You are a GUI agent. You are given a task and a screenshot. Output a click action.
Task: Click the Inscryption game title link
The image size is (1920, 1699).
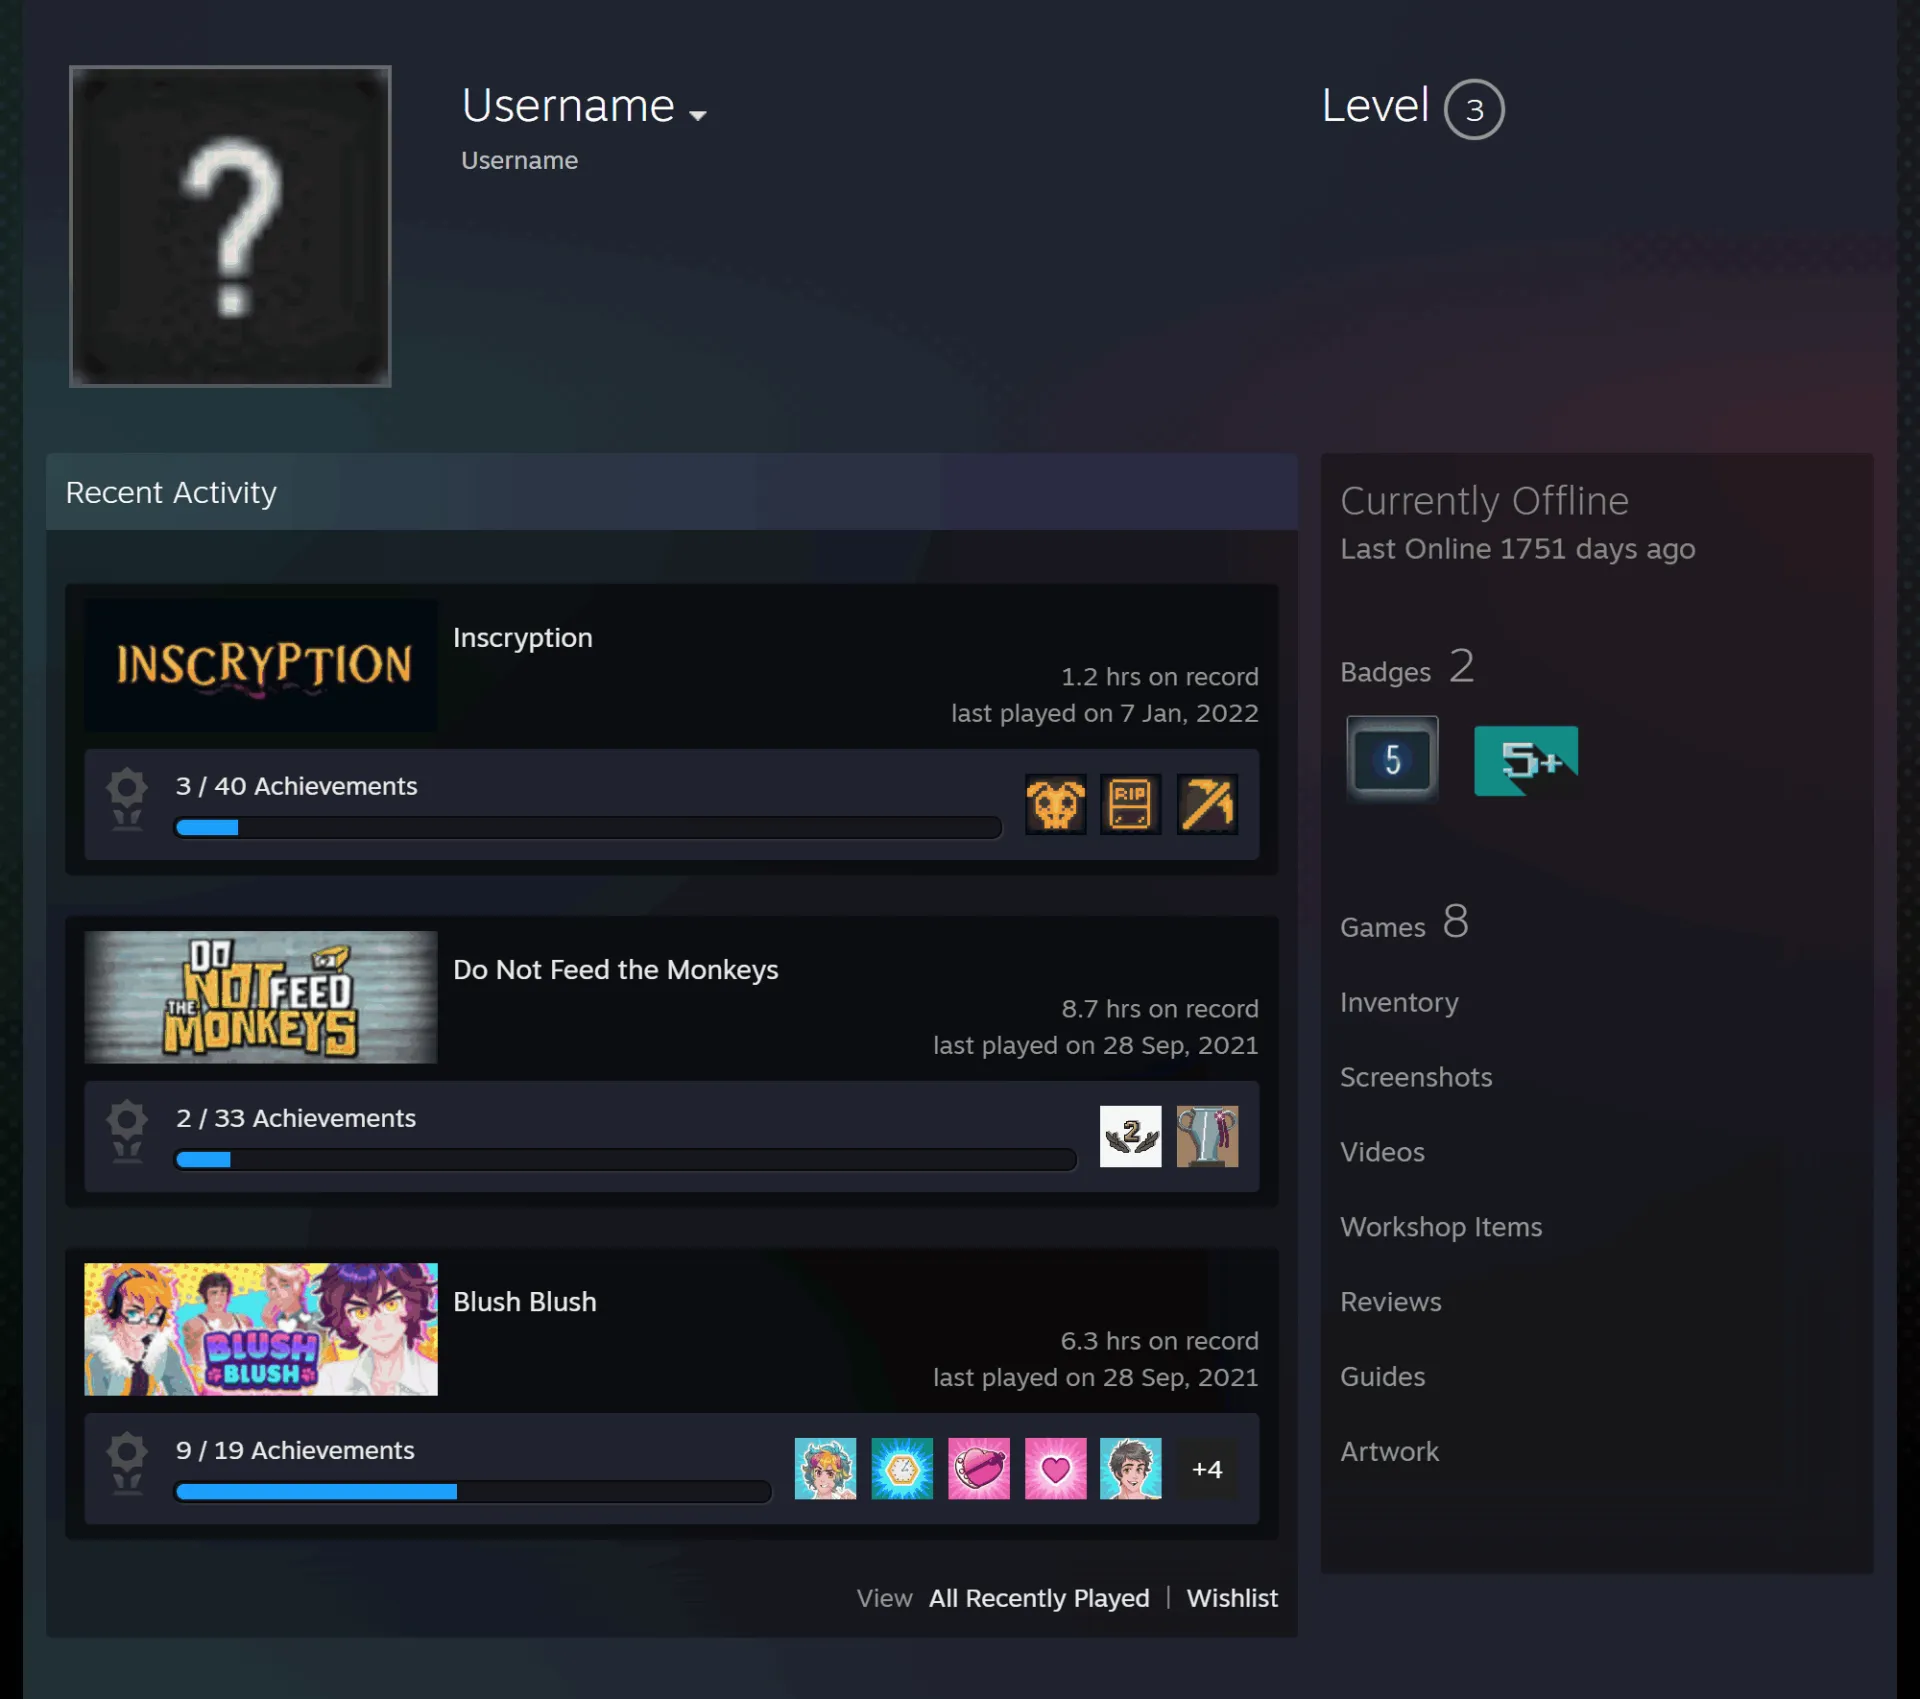(523, 637)
